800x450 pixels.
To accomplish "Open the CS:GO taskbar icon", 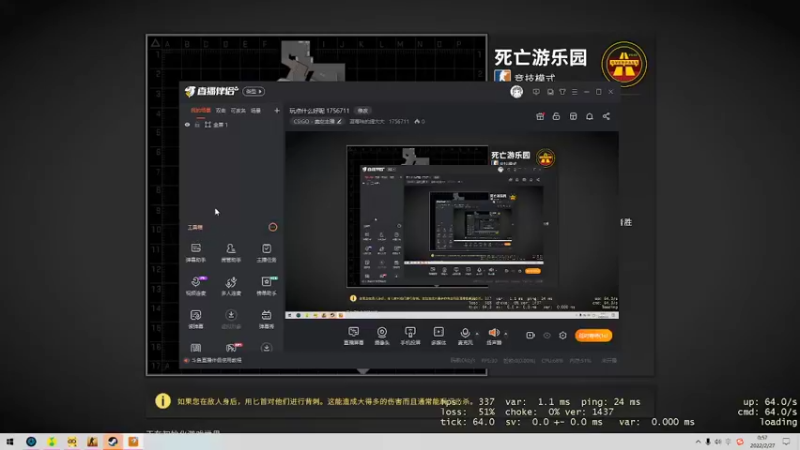I will (x=92, y=442).
